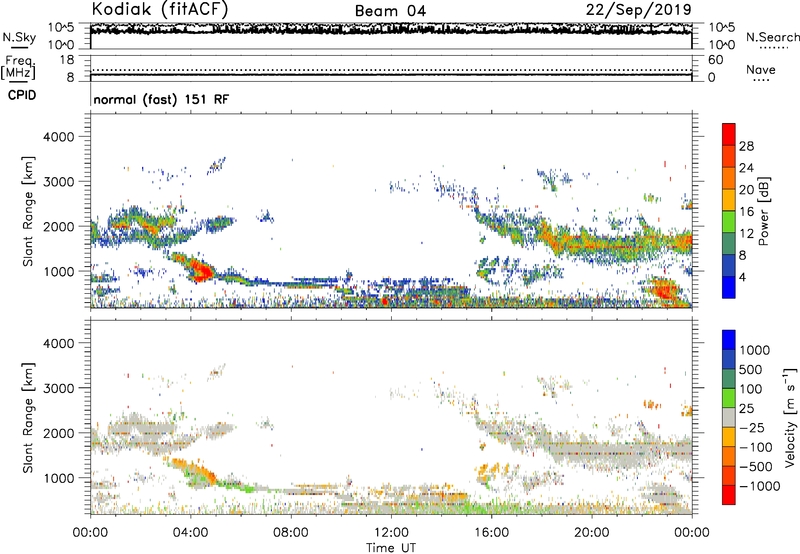The width and height of the screenshot is (800, 554).
Task: Click the 12:00 time axis tick label
Action: [391, 533]
